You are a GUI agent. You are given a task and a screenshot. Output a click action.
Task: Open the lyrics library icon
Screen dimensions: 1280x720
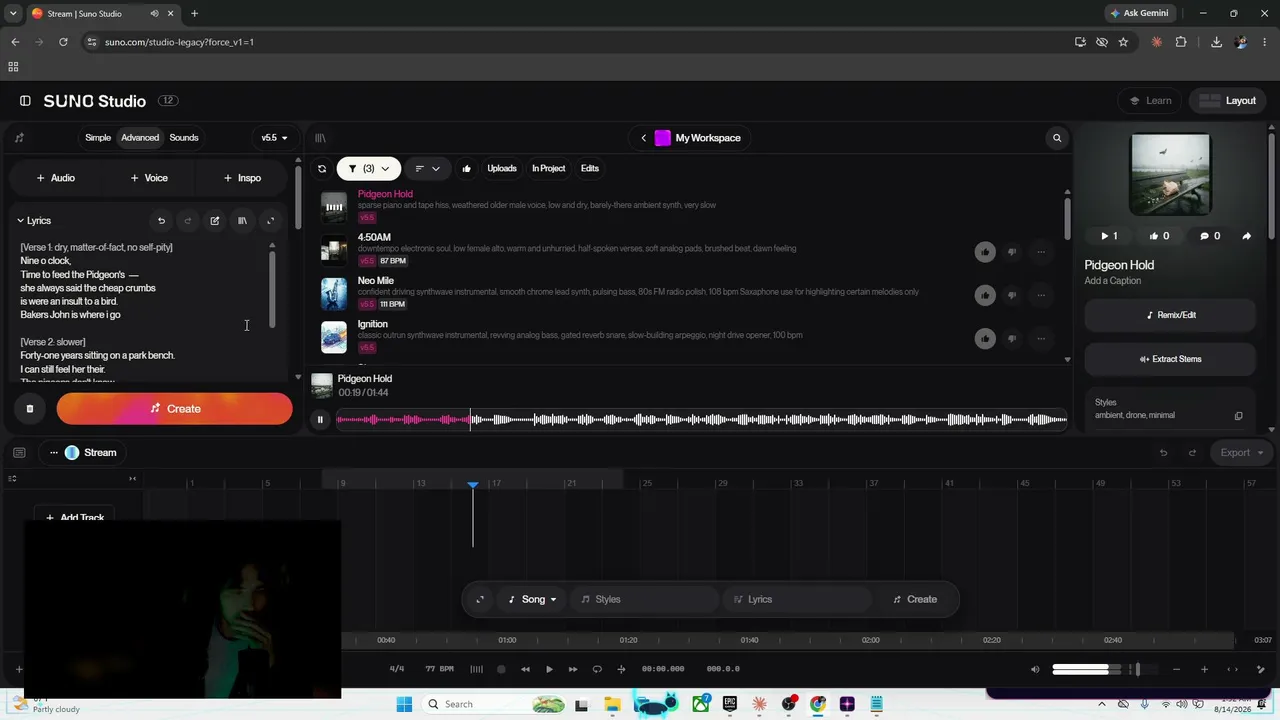pos(242,221)
